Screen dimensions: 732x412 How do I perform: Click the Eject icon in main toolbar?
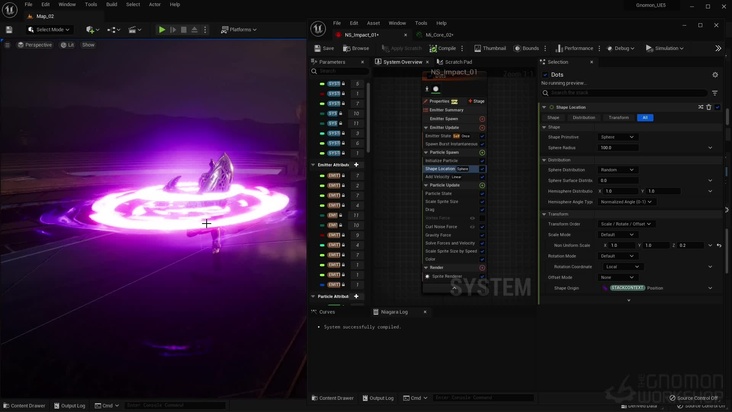click(194, 29)
